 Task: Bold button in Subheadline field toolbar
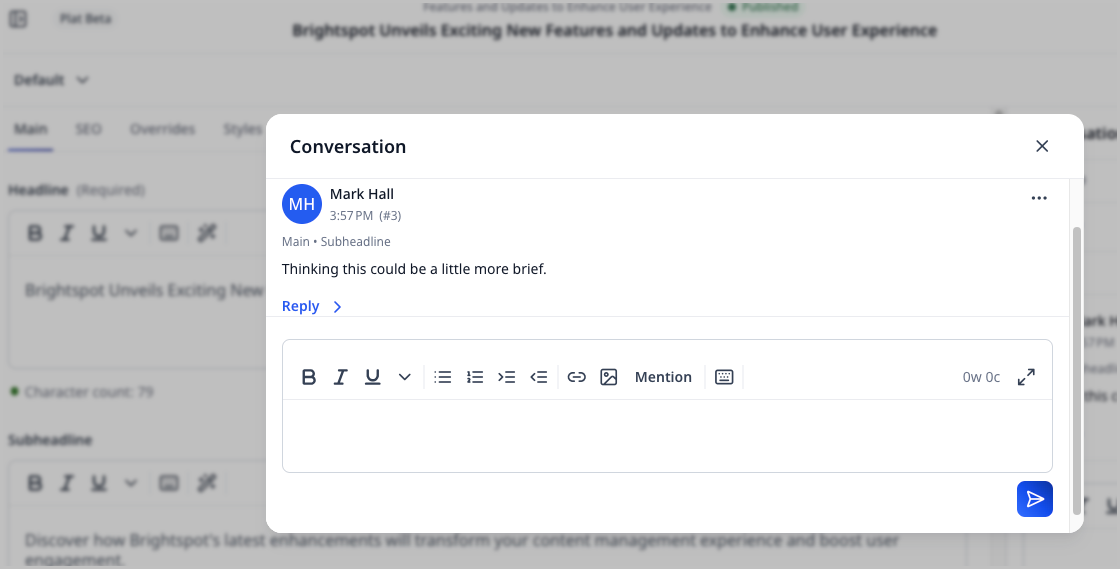tap(34, 483)
